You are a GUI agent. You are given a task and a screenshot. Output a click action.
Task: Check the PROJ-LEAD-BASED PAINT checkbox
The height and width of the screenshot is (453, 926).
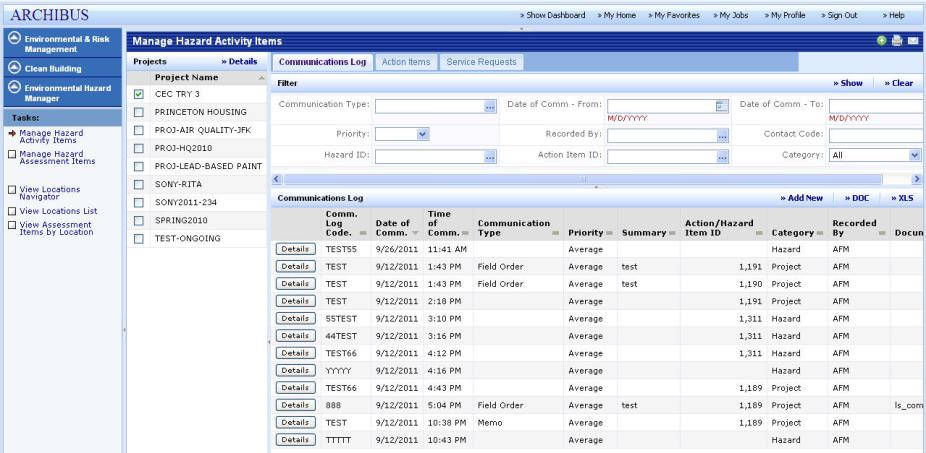point(139,167)
